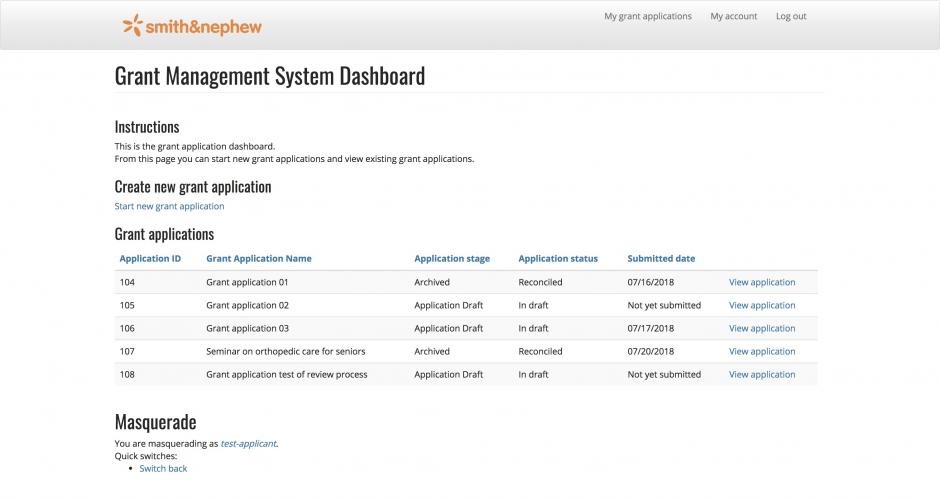View the orthopedic care seminar application

pyautogui.click(x=761, y=351)
